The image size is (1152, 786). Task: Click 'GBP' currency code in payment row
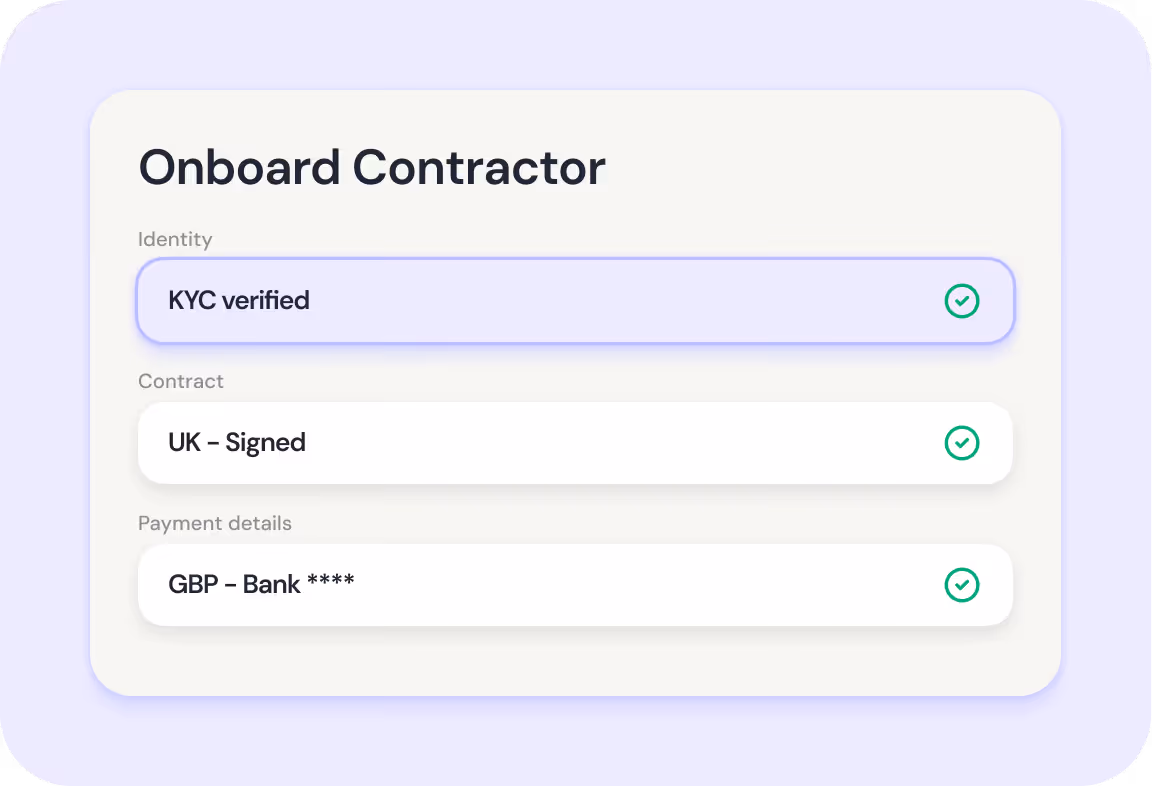(193, 585)
